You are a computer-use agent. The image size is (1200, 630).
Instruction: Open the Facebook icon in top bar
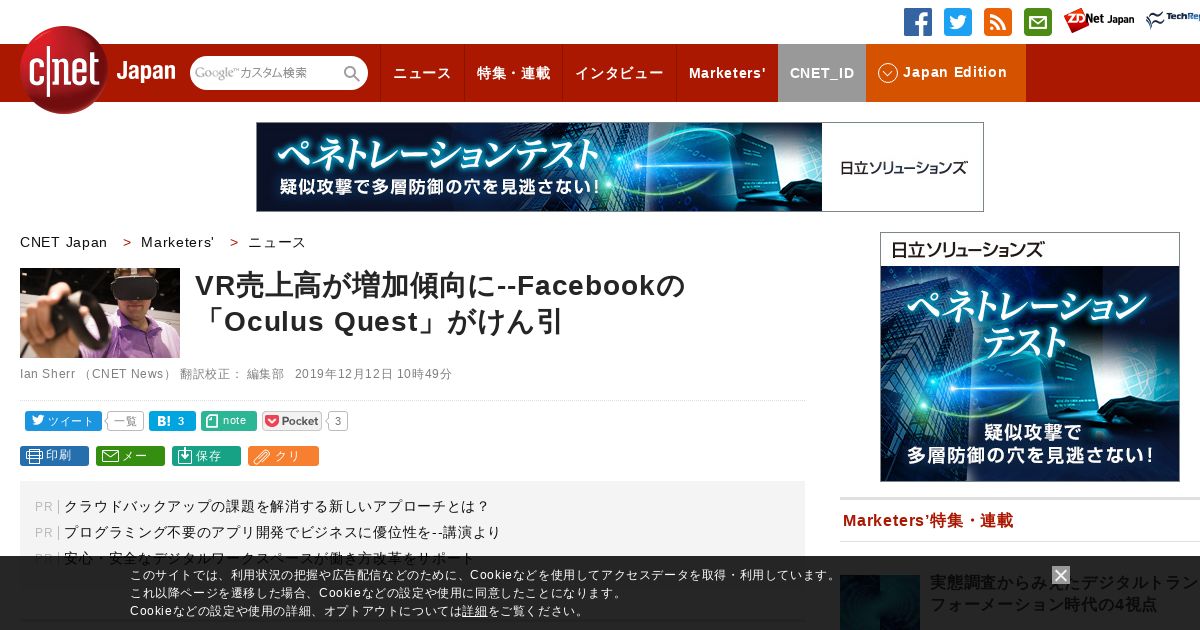(918, 22)
